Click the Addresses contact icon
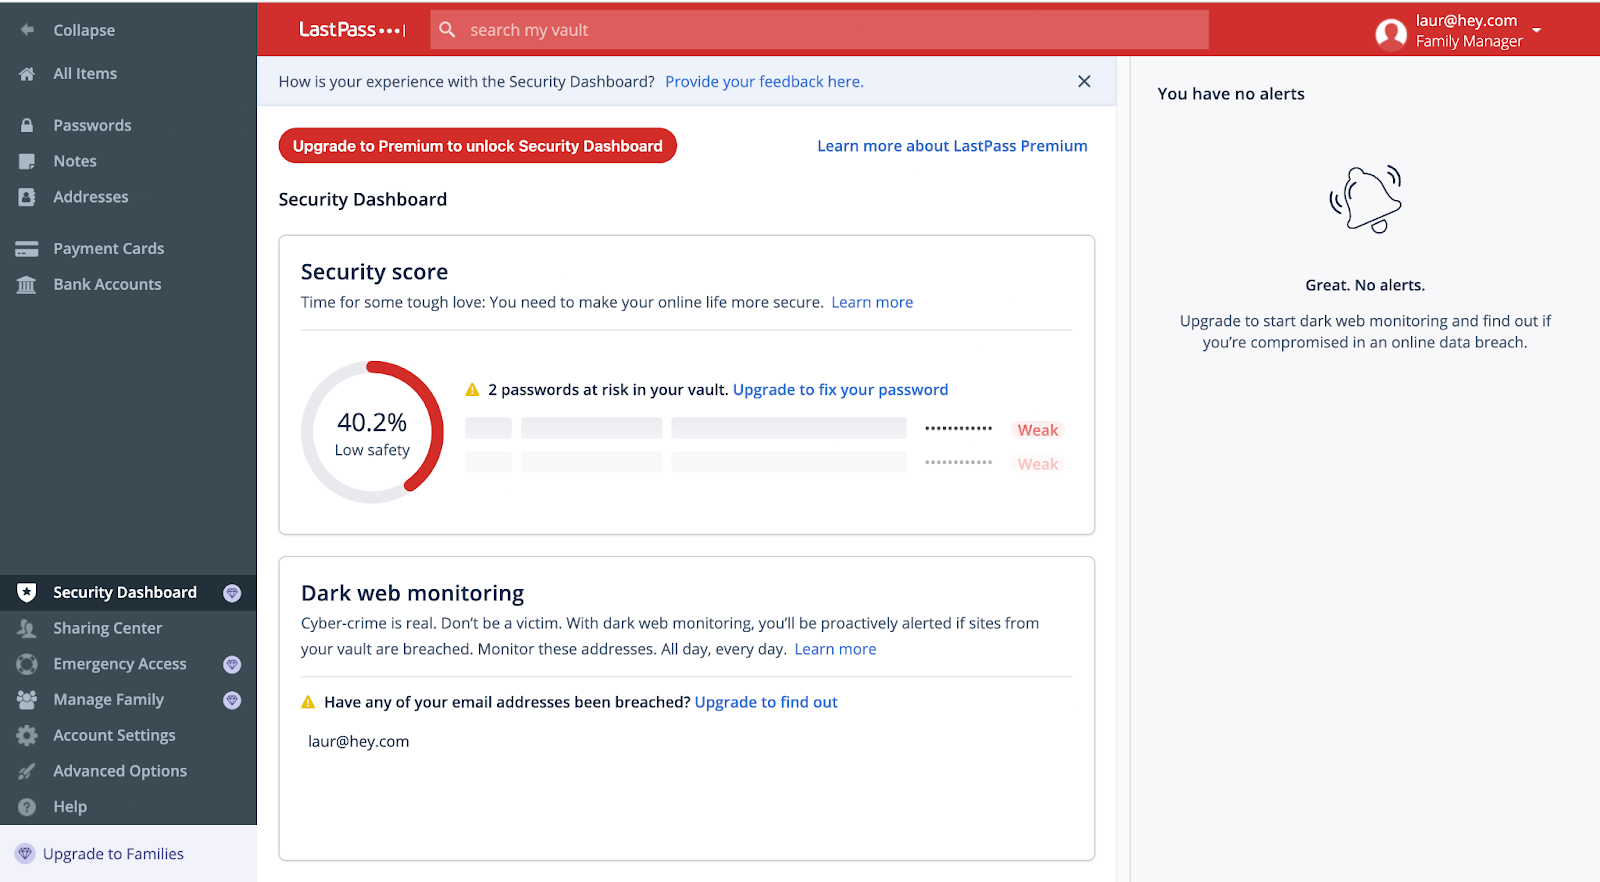The image size is (1600, 882). click(x=27, y=198)
